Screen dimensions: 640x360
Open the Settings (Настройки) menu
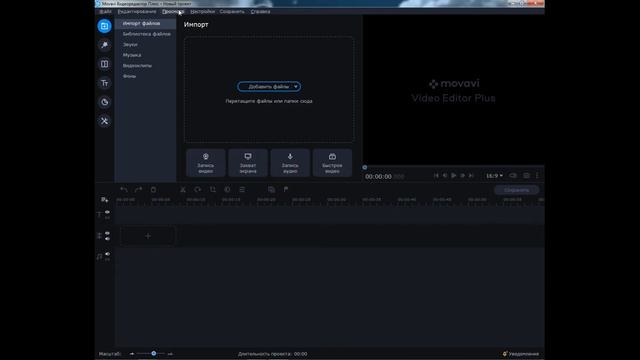pyautogui.click(x=202, y=11)
